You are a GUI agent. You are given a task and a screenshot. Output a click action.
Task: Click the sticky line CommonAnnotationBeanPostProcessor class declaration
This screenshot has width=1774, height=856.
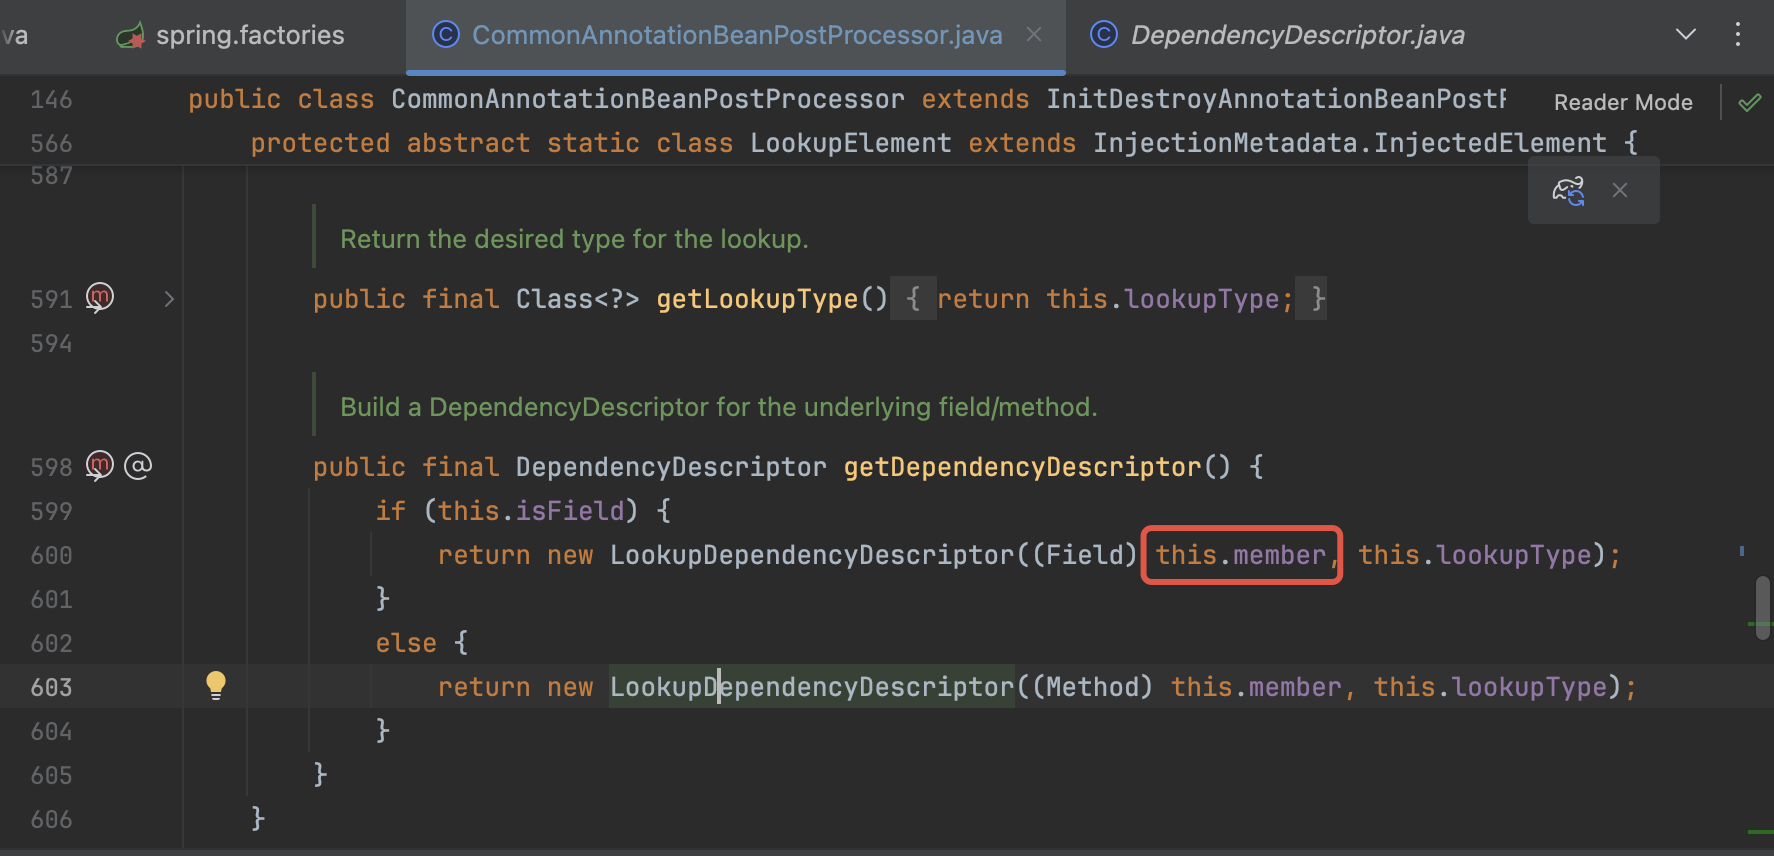pos(847,99)
